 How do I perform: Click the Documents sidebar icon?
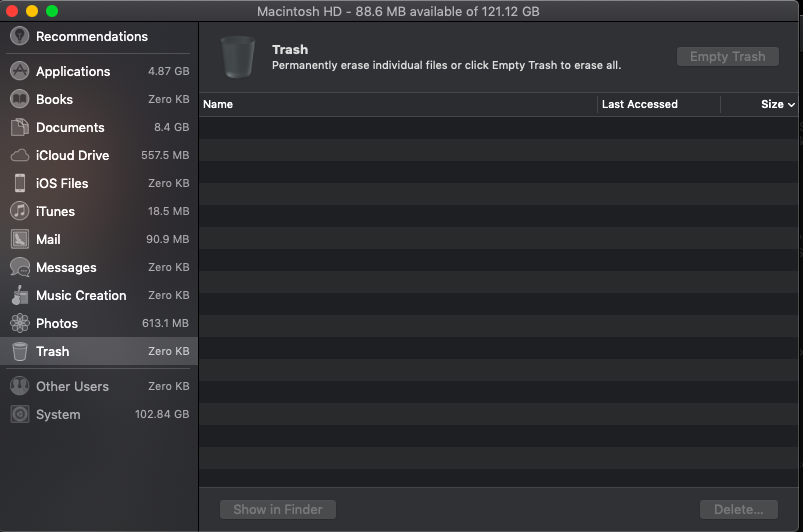[19, 127]
